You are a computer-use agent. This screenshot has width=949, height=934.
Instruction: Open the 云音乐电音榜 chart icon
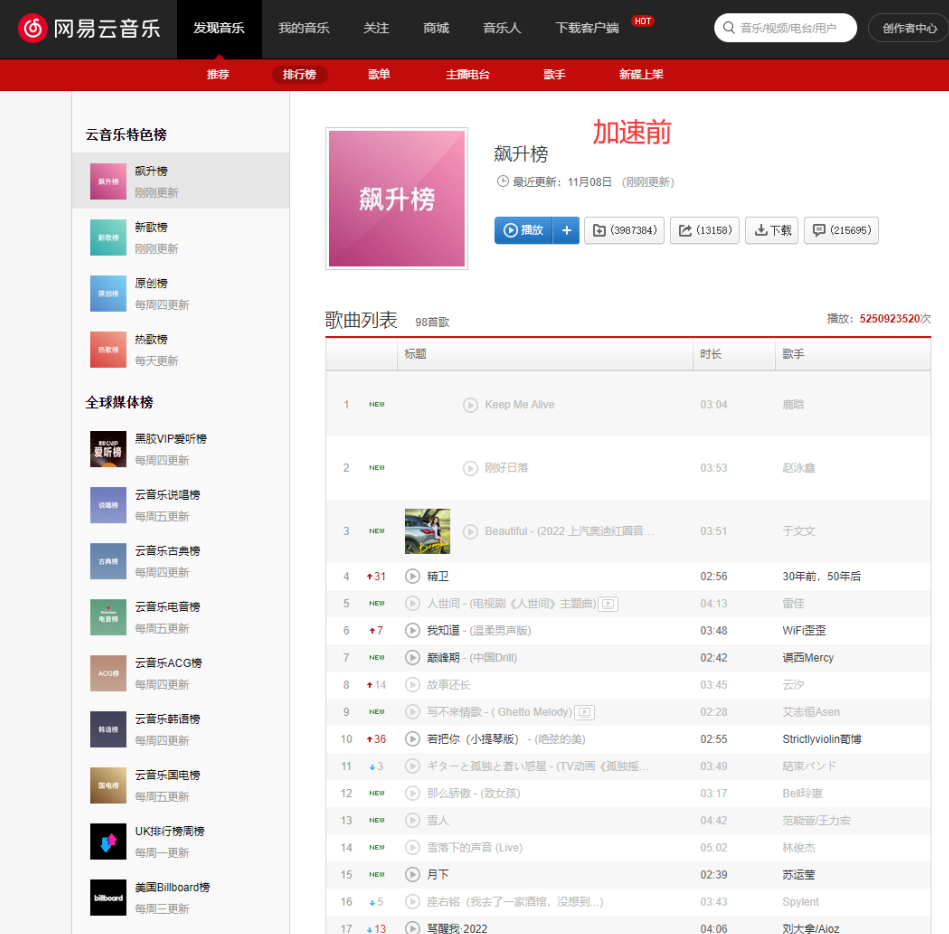[x=108, y=617]
